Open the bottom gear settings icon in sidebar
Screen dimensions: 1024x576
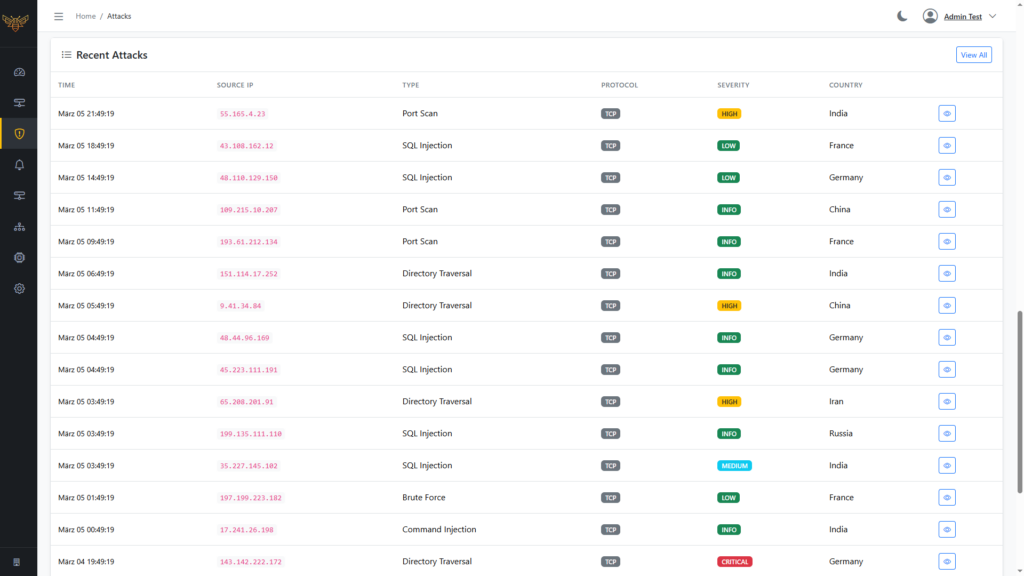18,289
